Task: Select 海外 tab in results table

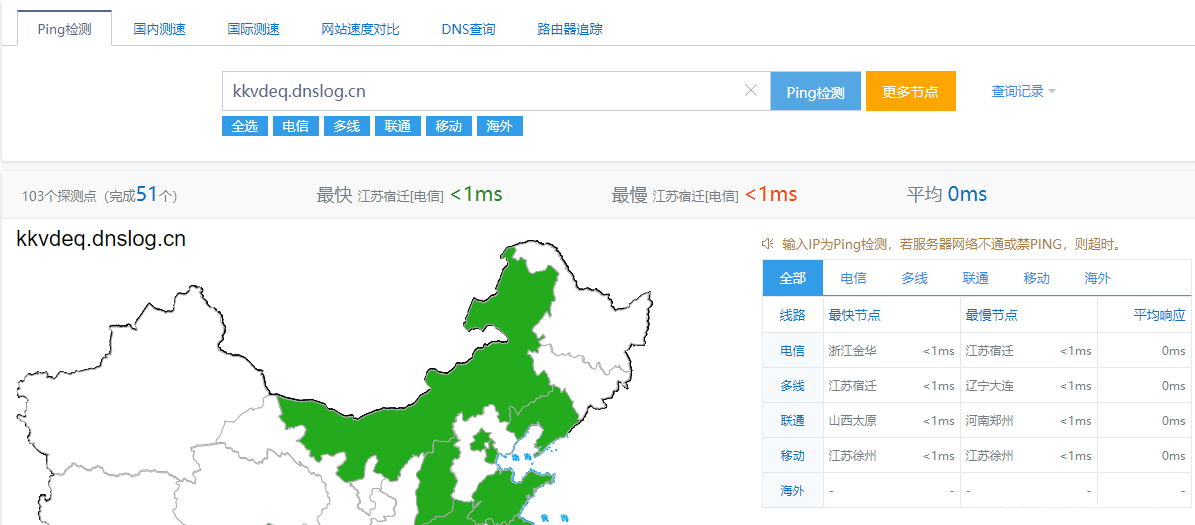Action: [x=1097, y=278]
